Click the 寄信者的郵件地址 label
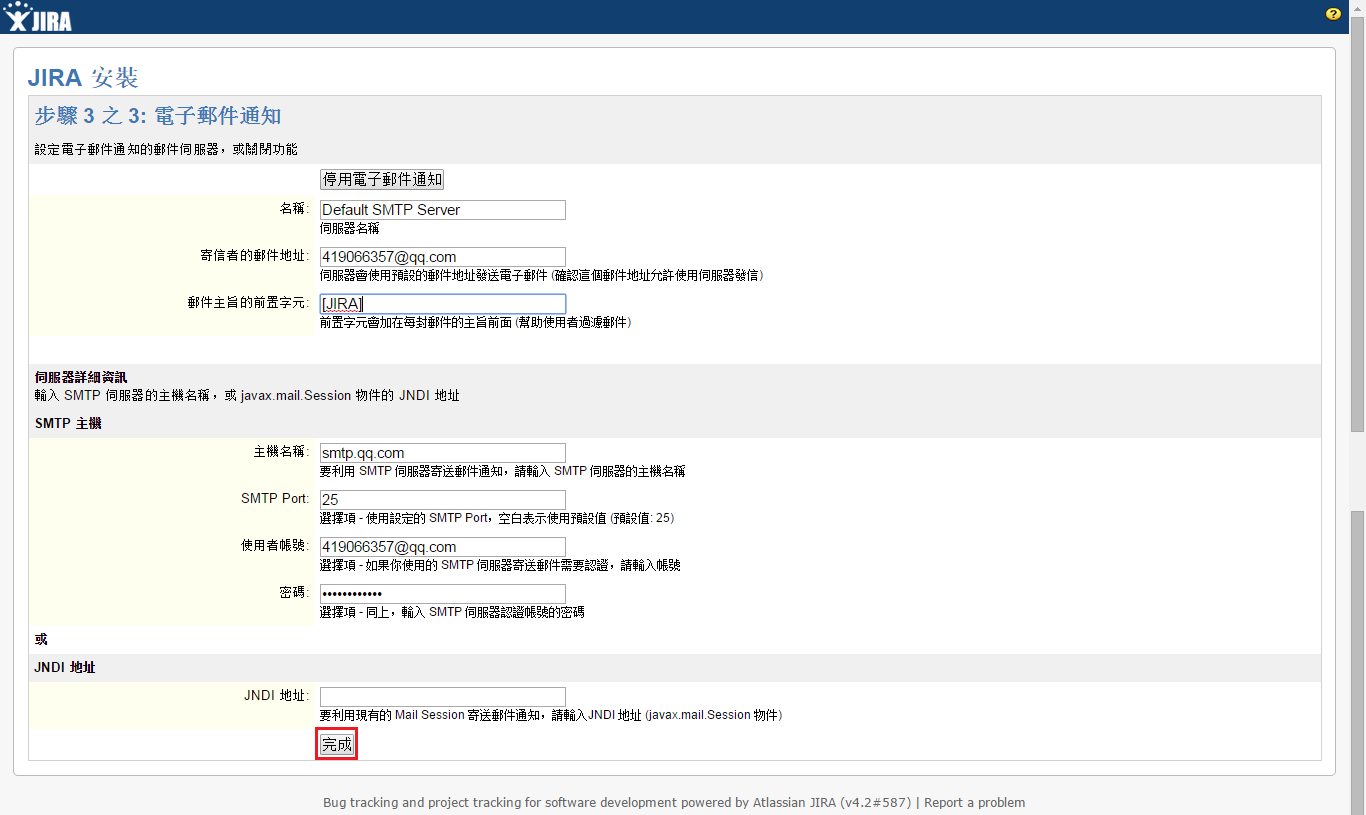1366x815 pixels. (x=255, y=255)
